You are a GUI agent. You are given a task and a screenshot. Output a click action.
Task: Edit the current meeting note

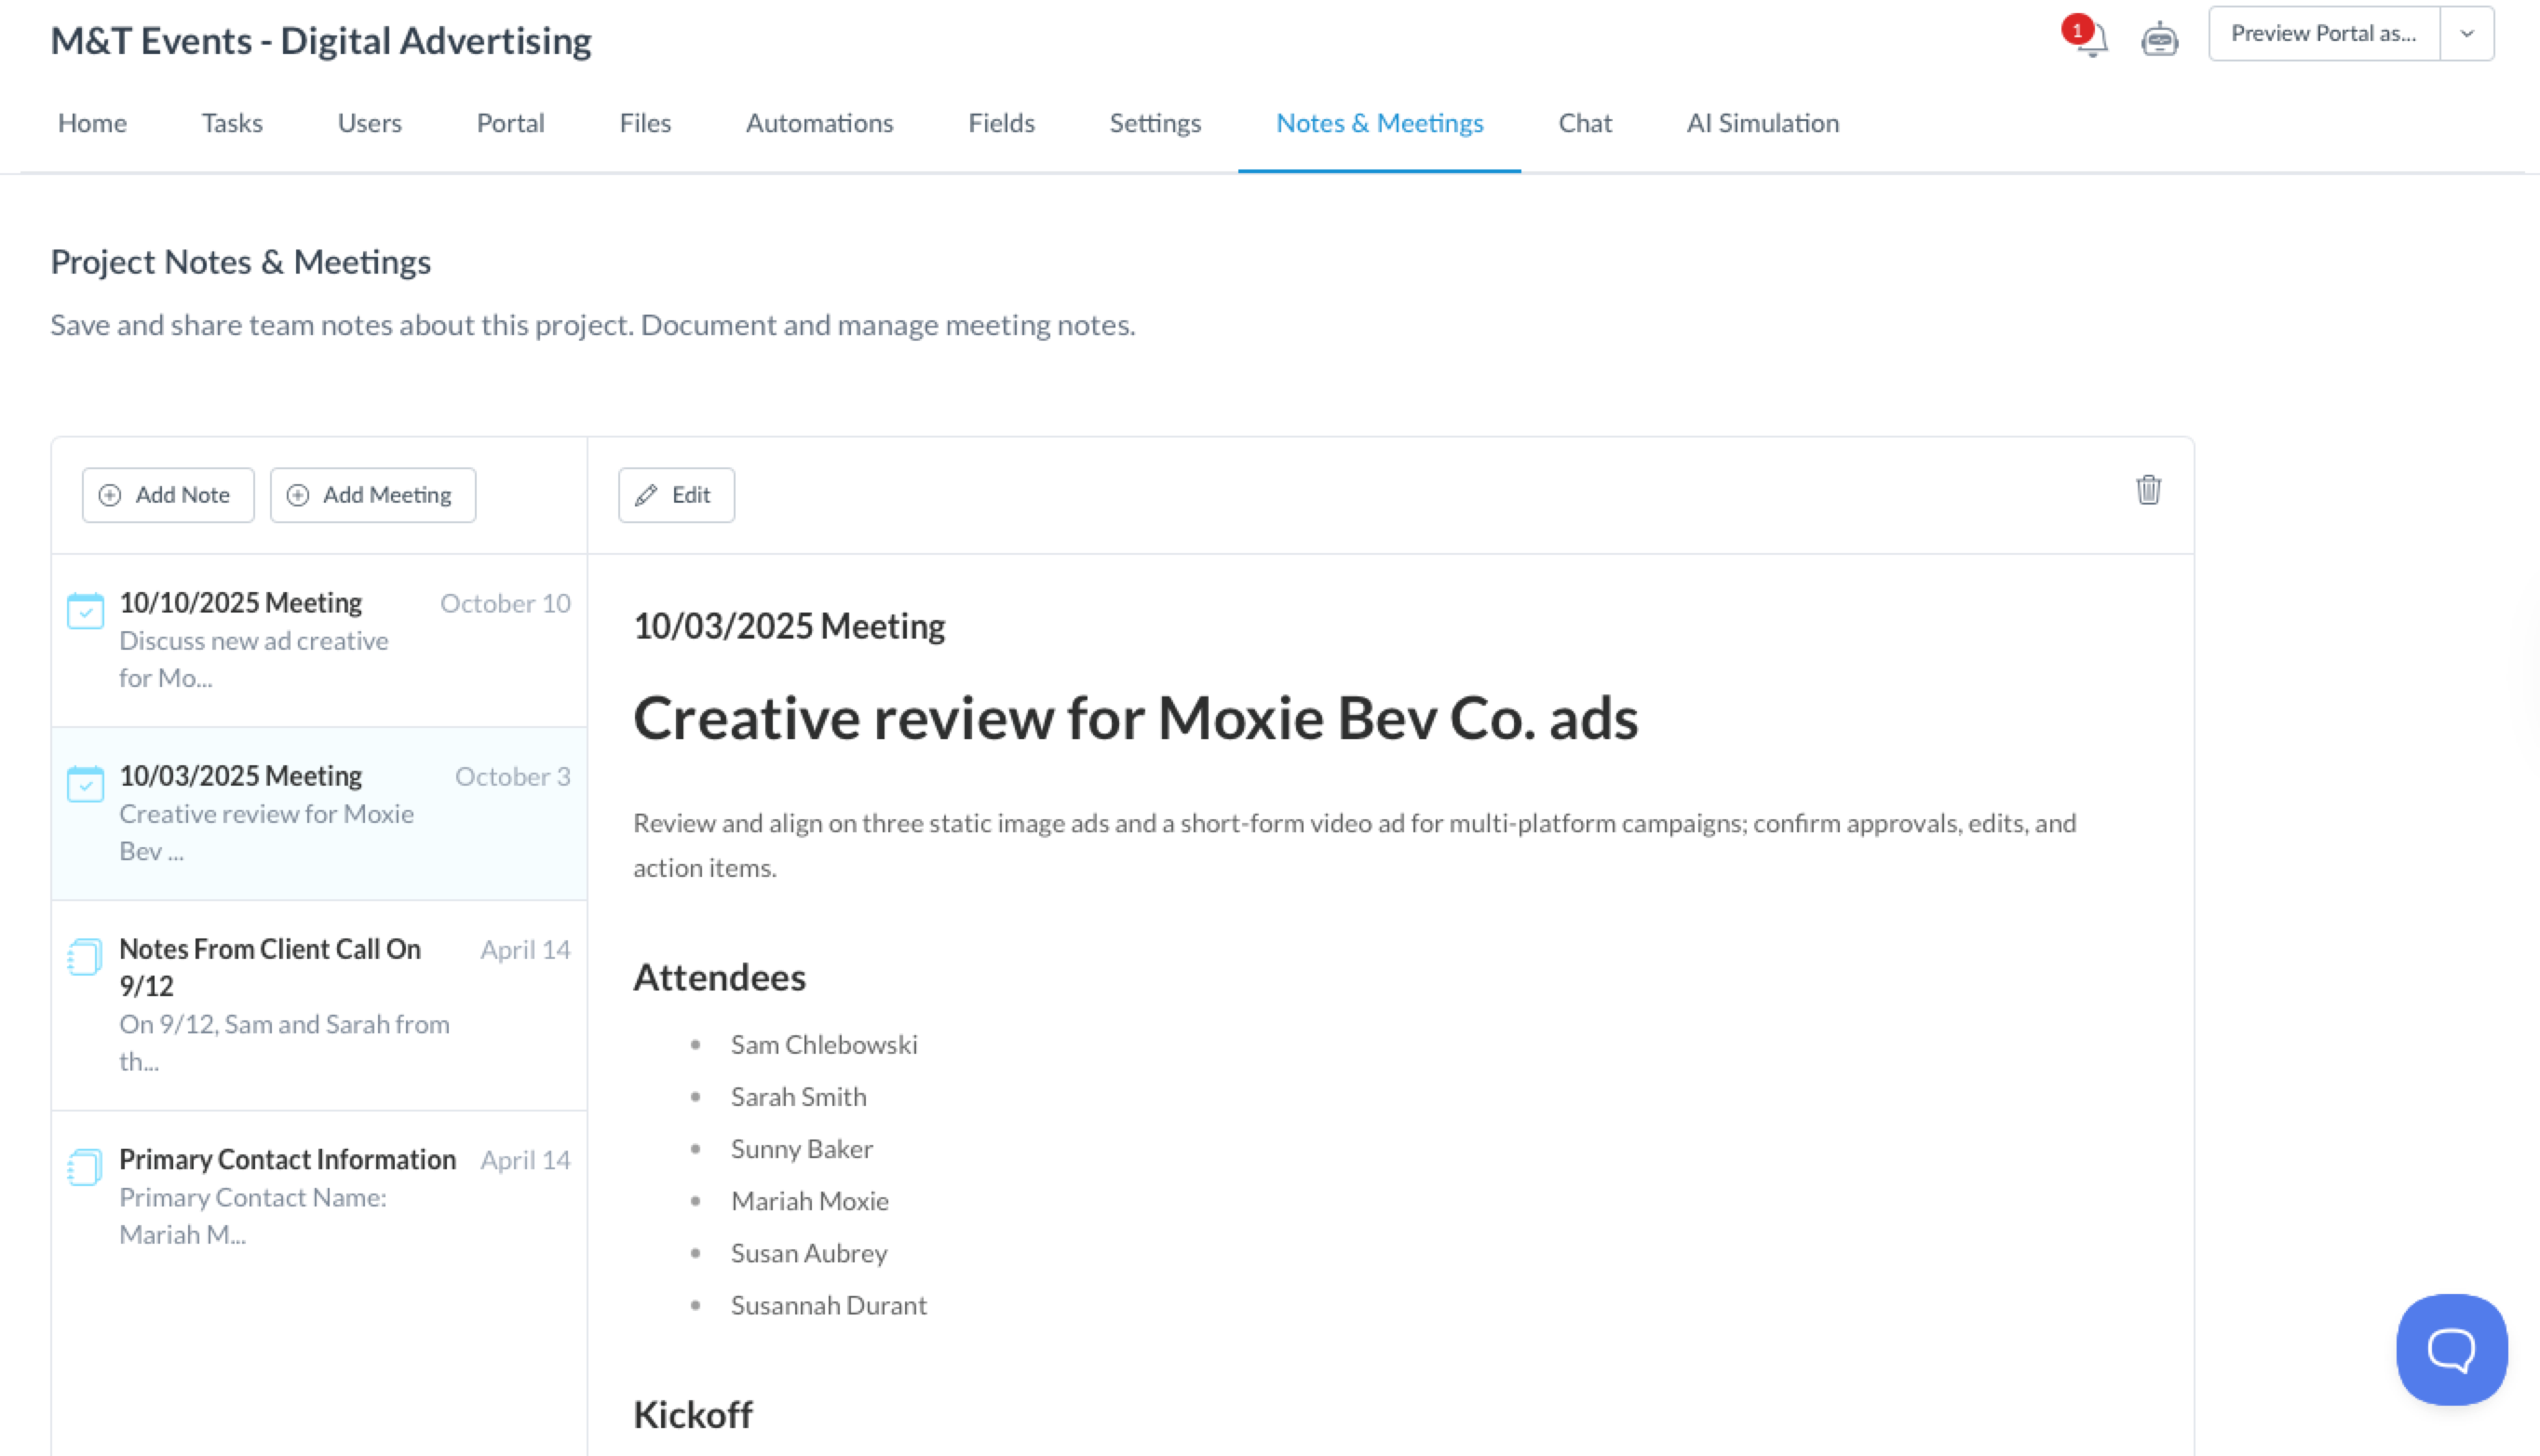676,495
